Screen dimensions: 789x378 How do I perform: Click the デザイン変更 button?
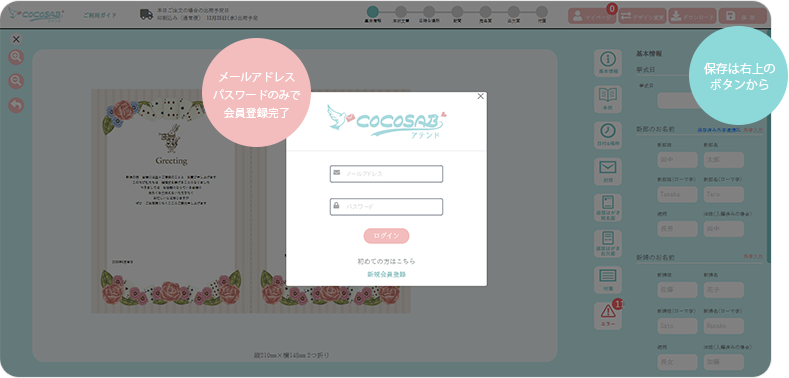[643, 16]
